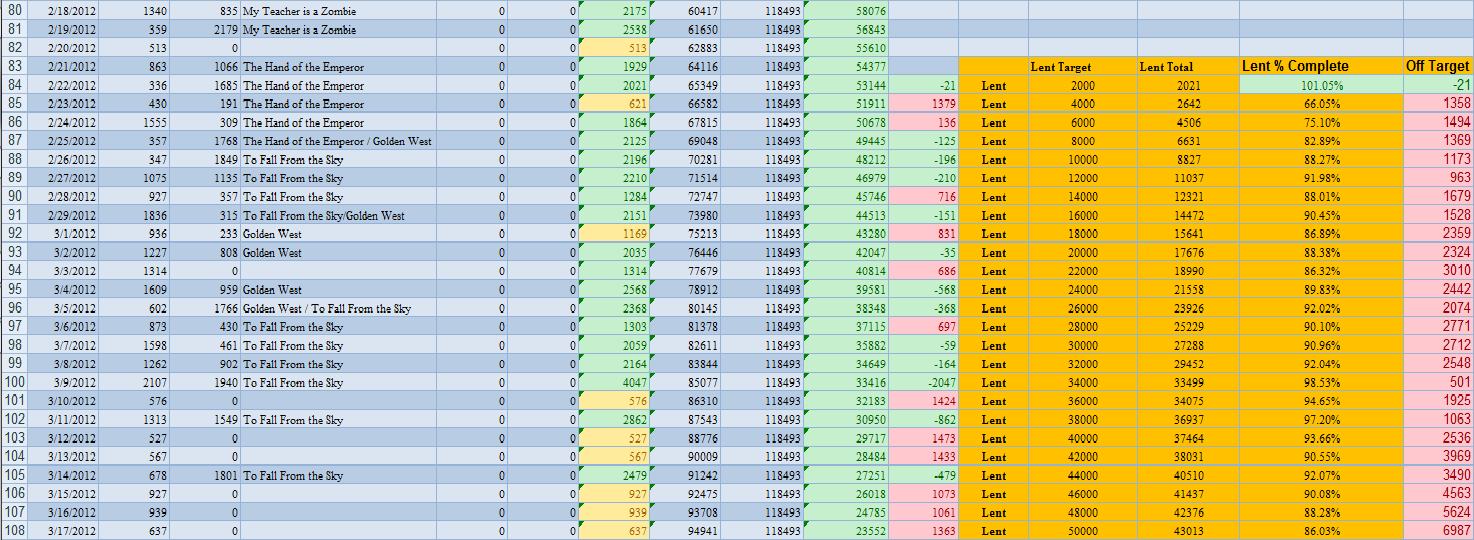Click 'The Hand of the Emperor / Golden West' cell
This screenshot has height=540, width=1474.
(338, 141)
